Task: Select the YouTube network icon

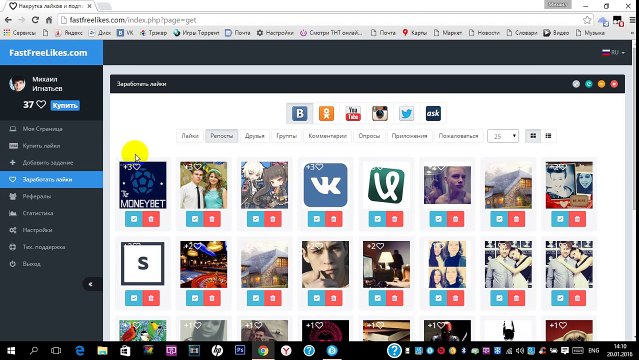Action: pos(353,113)
